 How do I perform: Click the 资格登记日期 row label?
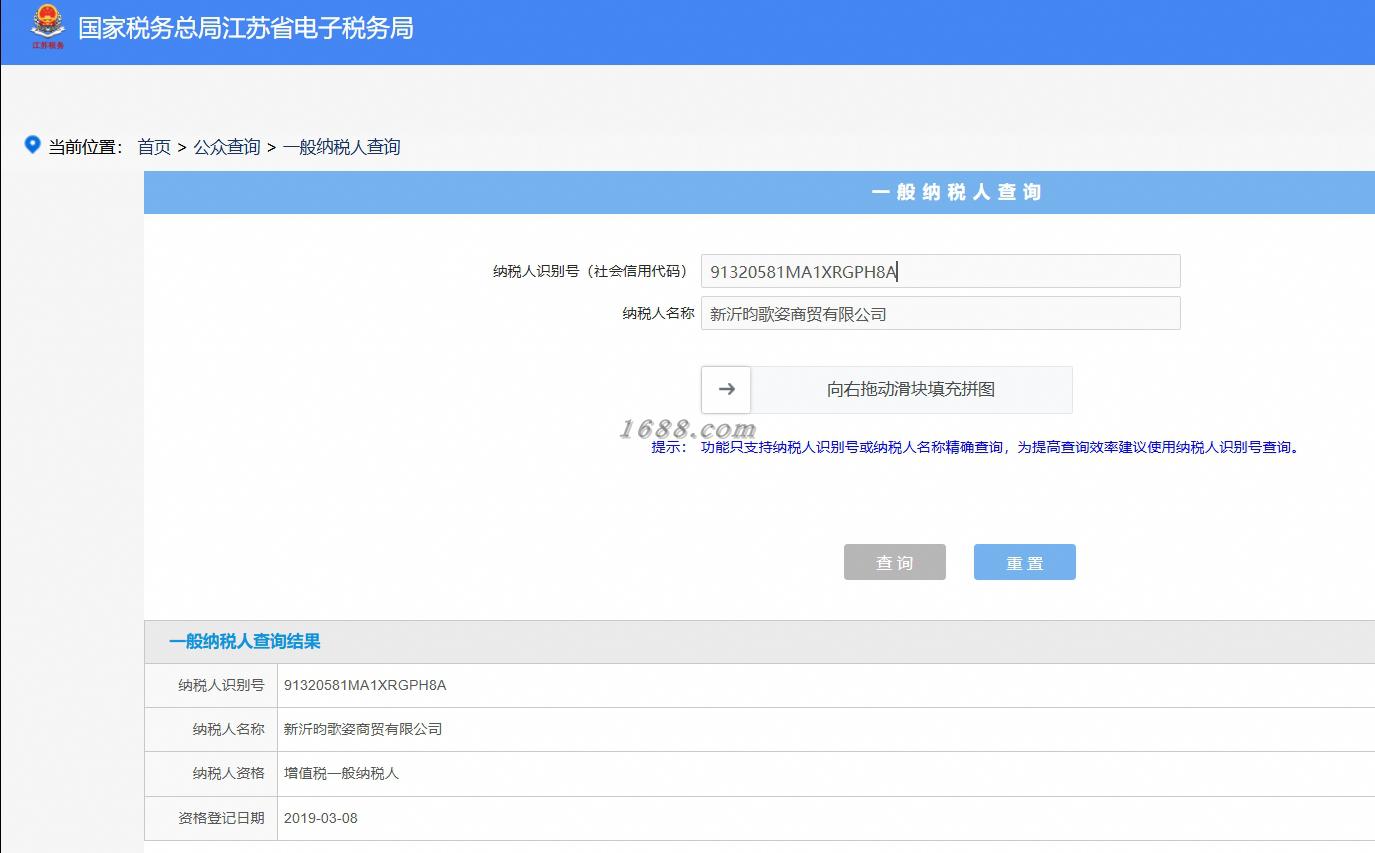pos(221,818)
